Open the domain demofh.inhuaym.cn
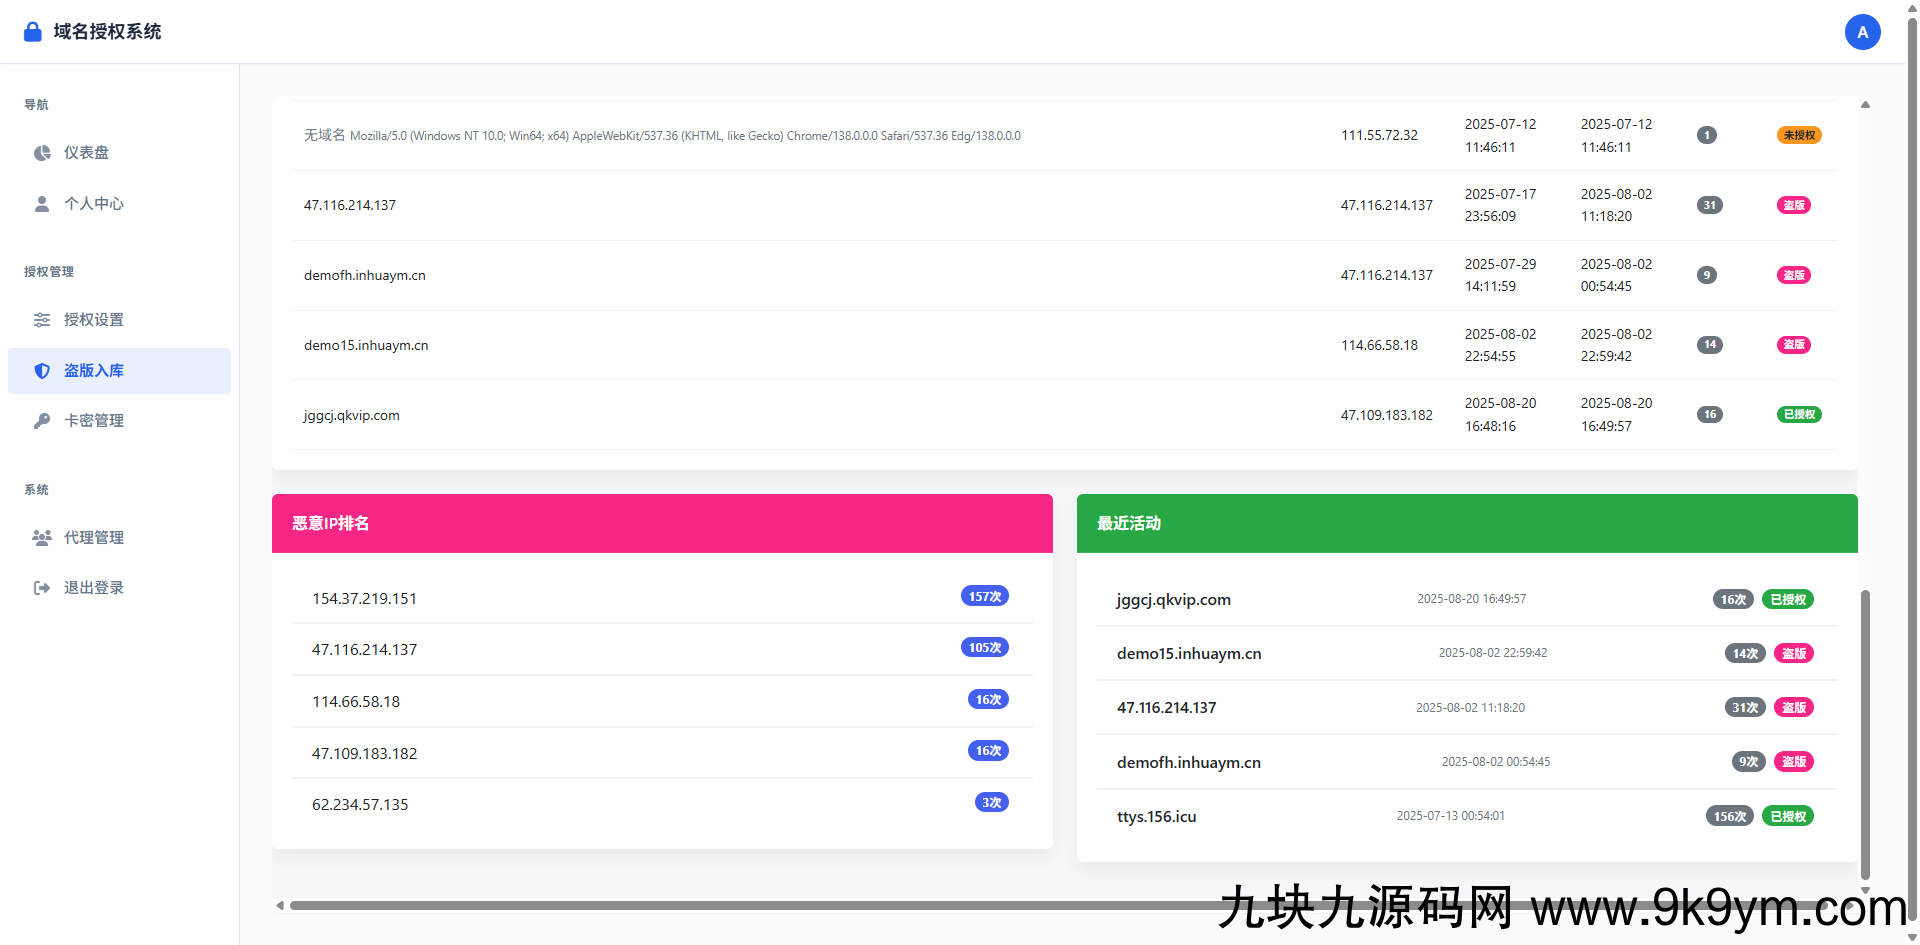Screen dimensions: 1920x945 coord(364,275)
